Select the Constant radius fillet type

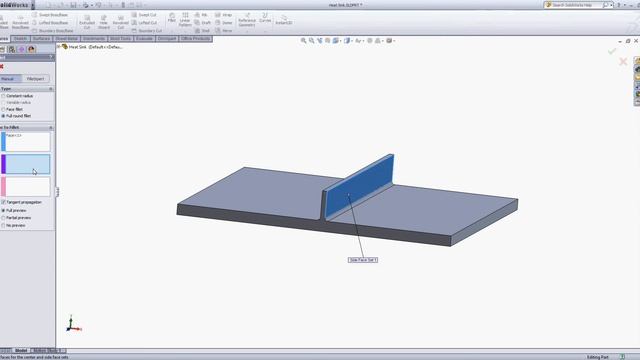[17, 96]
